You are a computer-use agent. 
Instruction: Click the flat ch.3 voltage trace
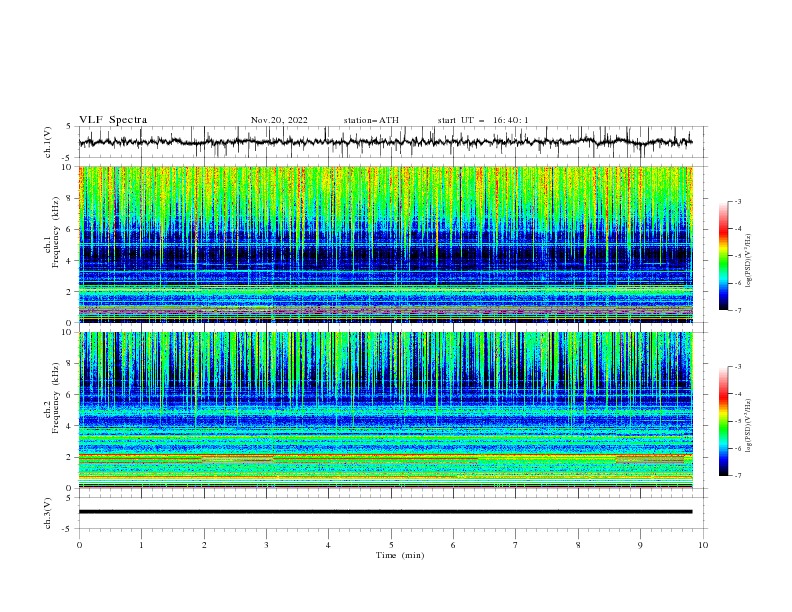[x=385, y=512]
